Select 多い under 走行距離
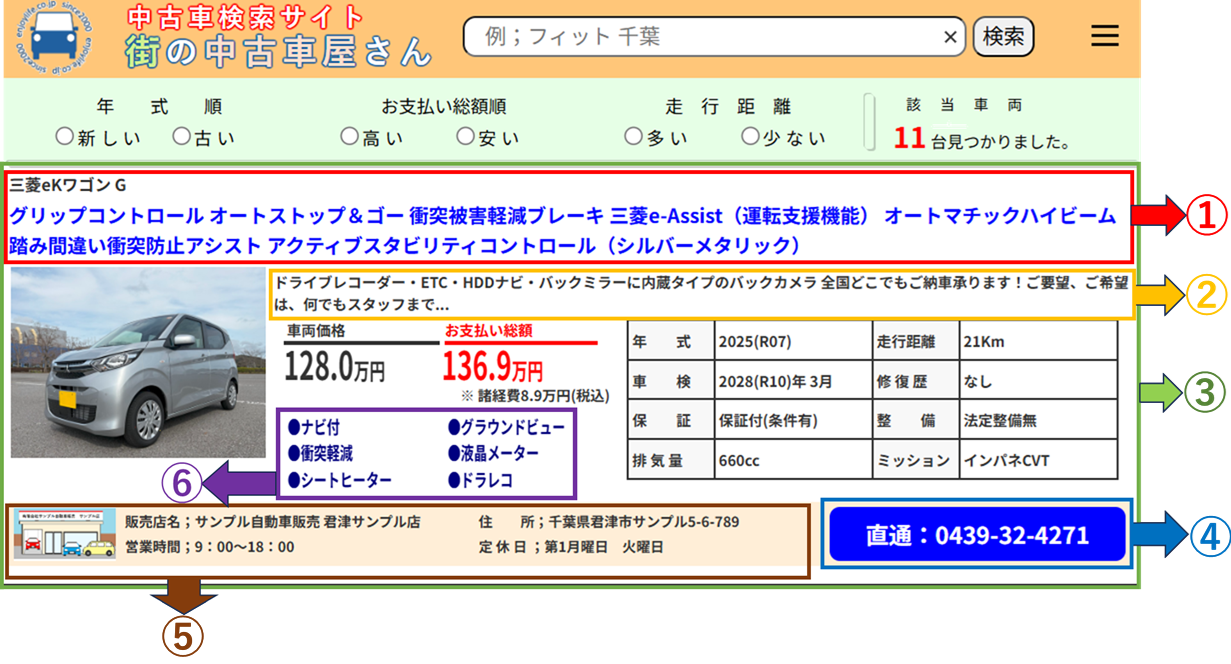Viewport: 1231px width, 664px height. click(x=633, y=137)
